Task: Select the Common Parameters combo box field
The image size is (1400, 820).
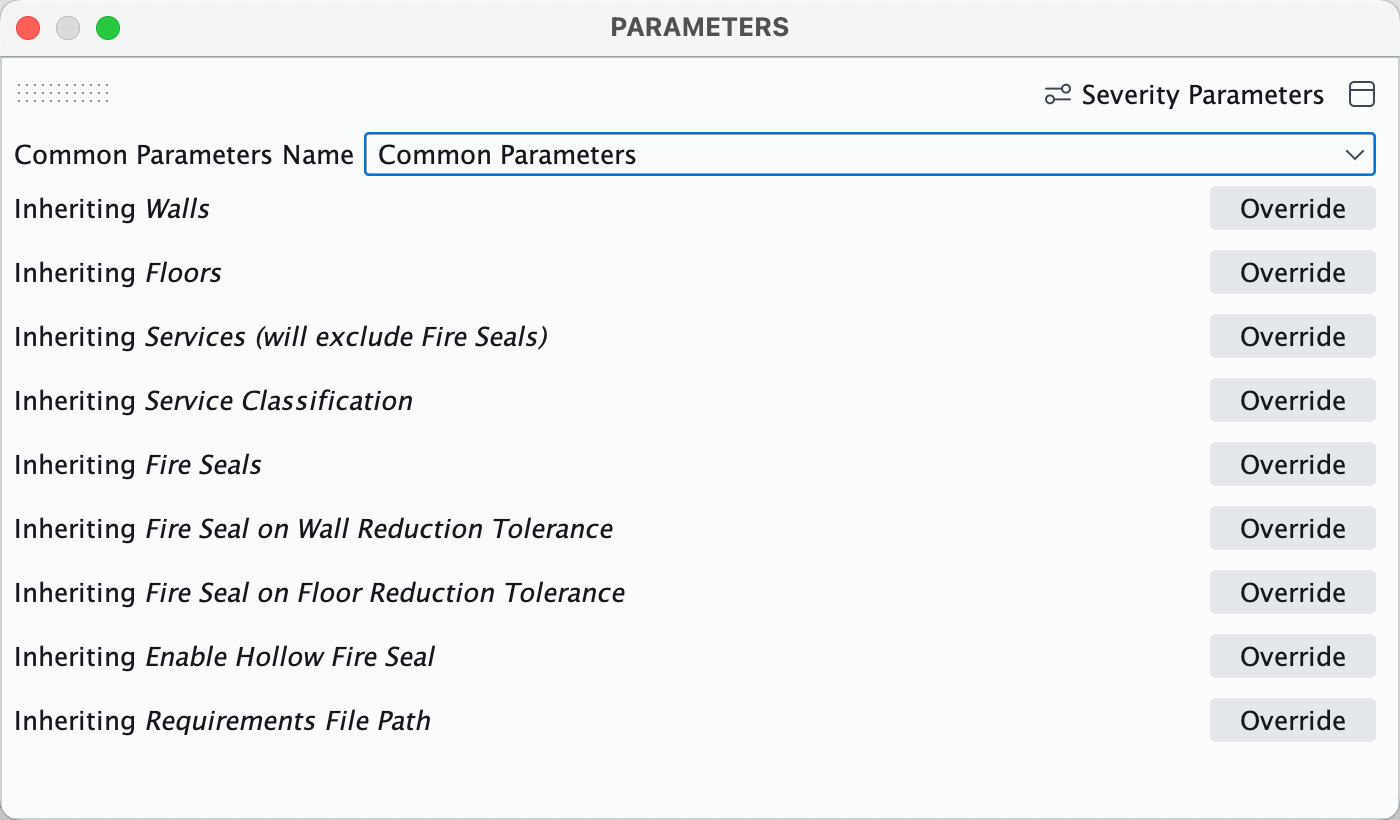Action: pyautogui.click(x=870, y=155)
